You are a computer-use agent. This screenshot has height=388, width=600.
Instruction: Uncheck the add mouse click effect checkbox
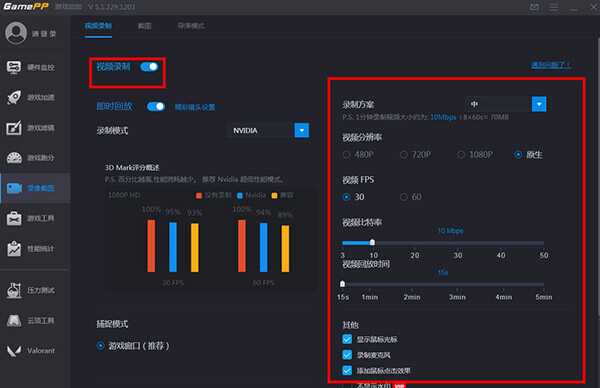coord(347,370)
